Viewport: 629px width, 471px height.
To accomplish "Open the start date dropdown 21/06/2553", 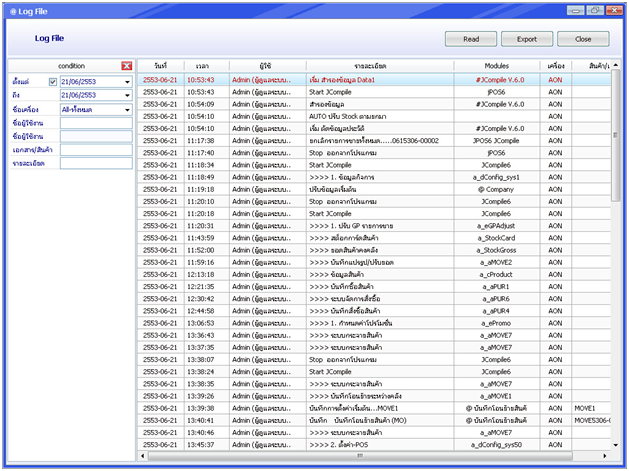I will 127,82.
